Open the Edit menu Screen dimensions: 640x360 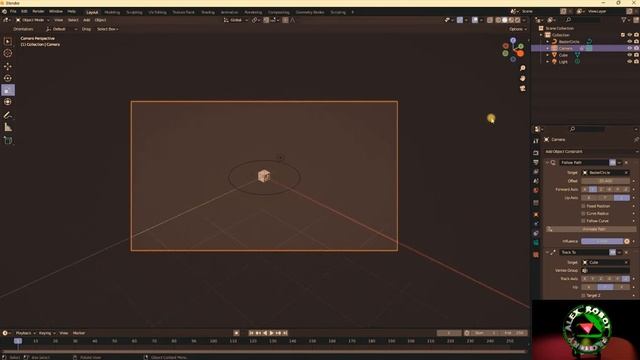[24, 11]
